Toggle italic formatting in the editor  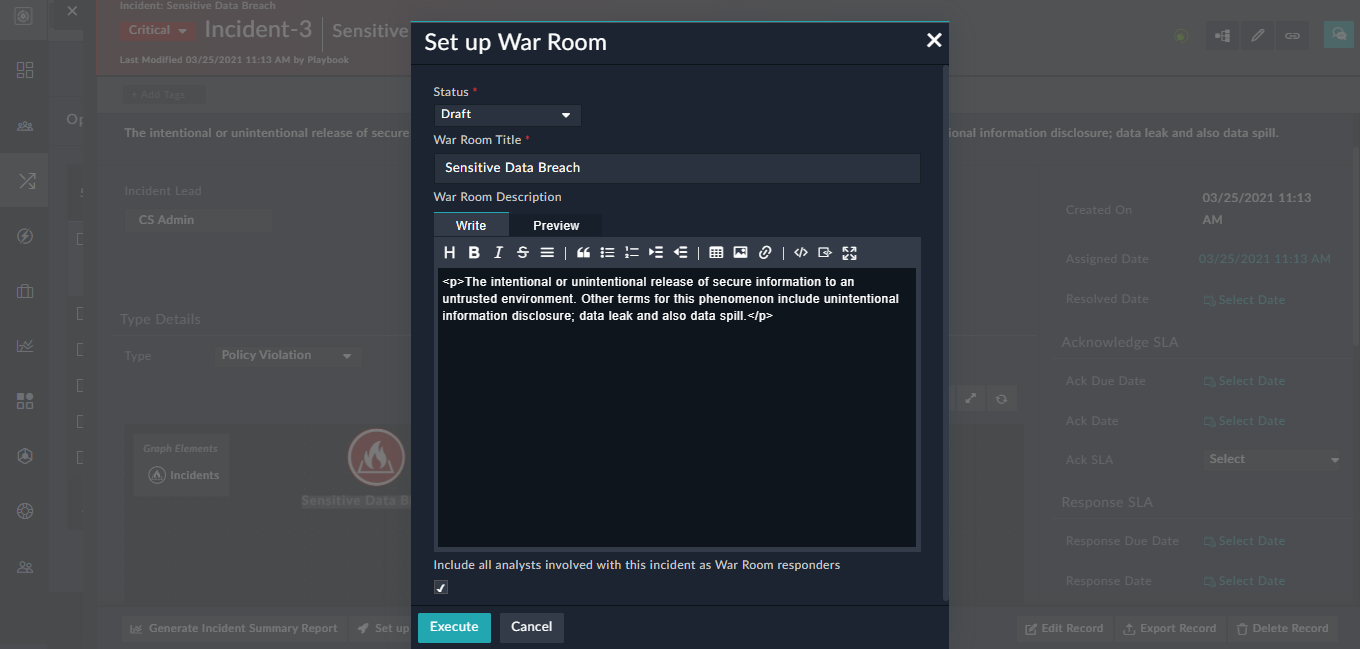tap(497, 252)
